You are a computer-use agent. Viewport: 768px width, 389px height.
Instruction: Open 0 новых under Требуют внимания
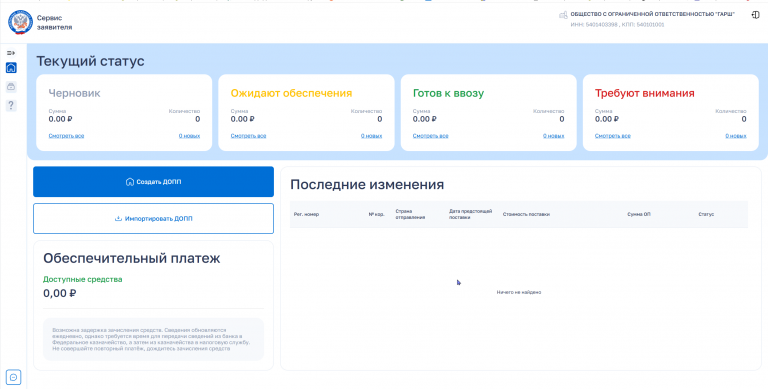(x=736, y=136)
